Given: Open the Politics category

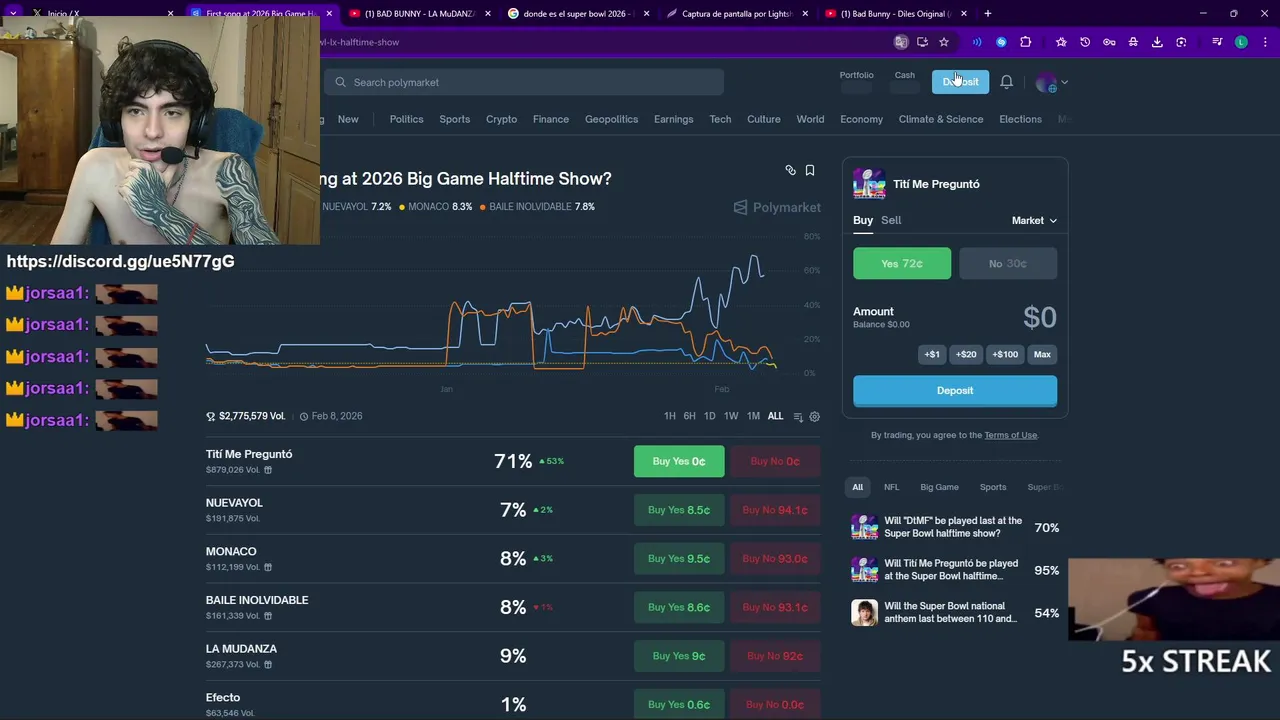Looking at the screenshot, I should (x=406, y=119).
